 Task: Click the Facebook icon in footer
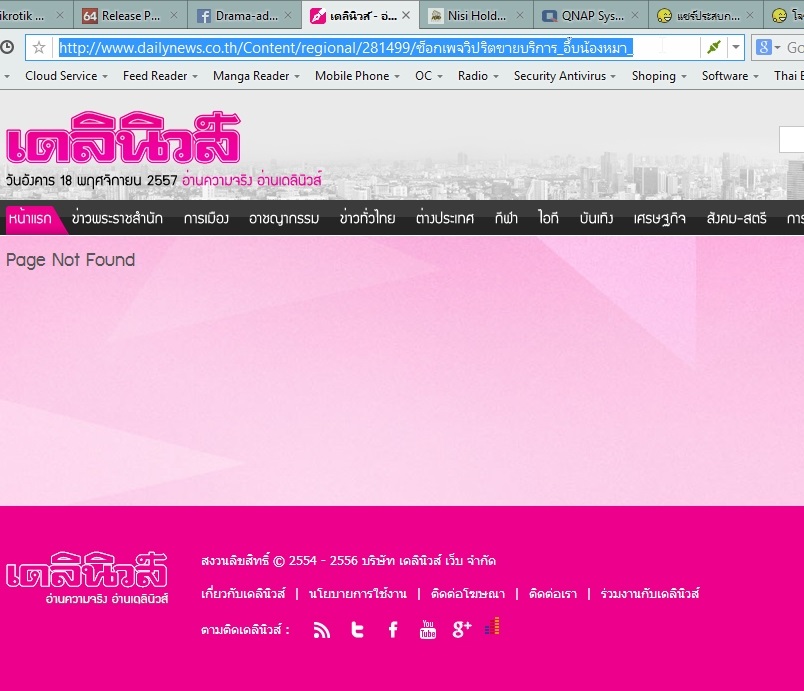pos(393,629)
